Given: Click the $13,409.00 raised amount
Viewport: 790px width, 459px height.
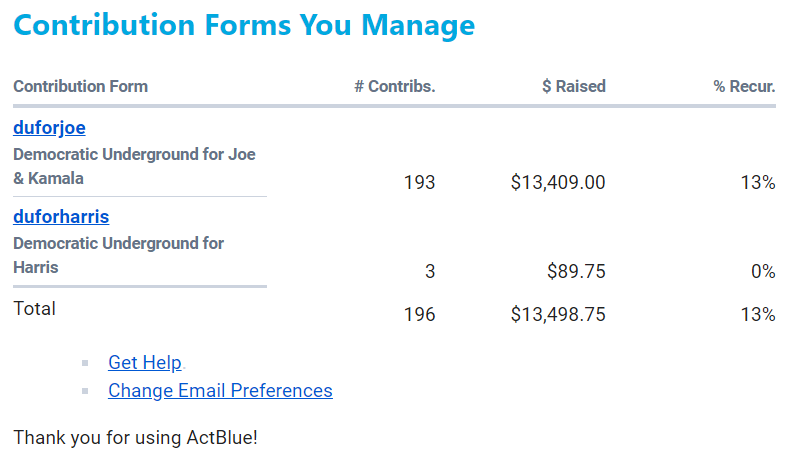Looking at the screenshot, I should click(557, 183).
